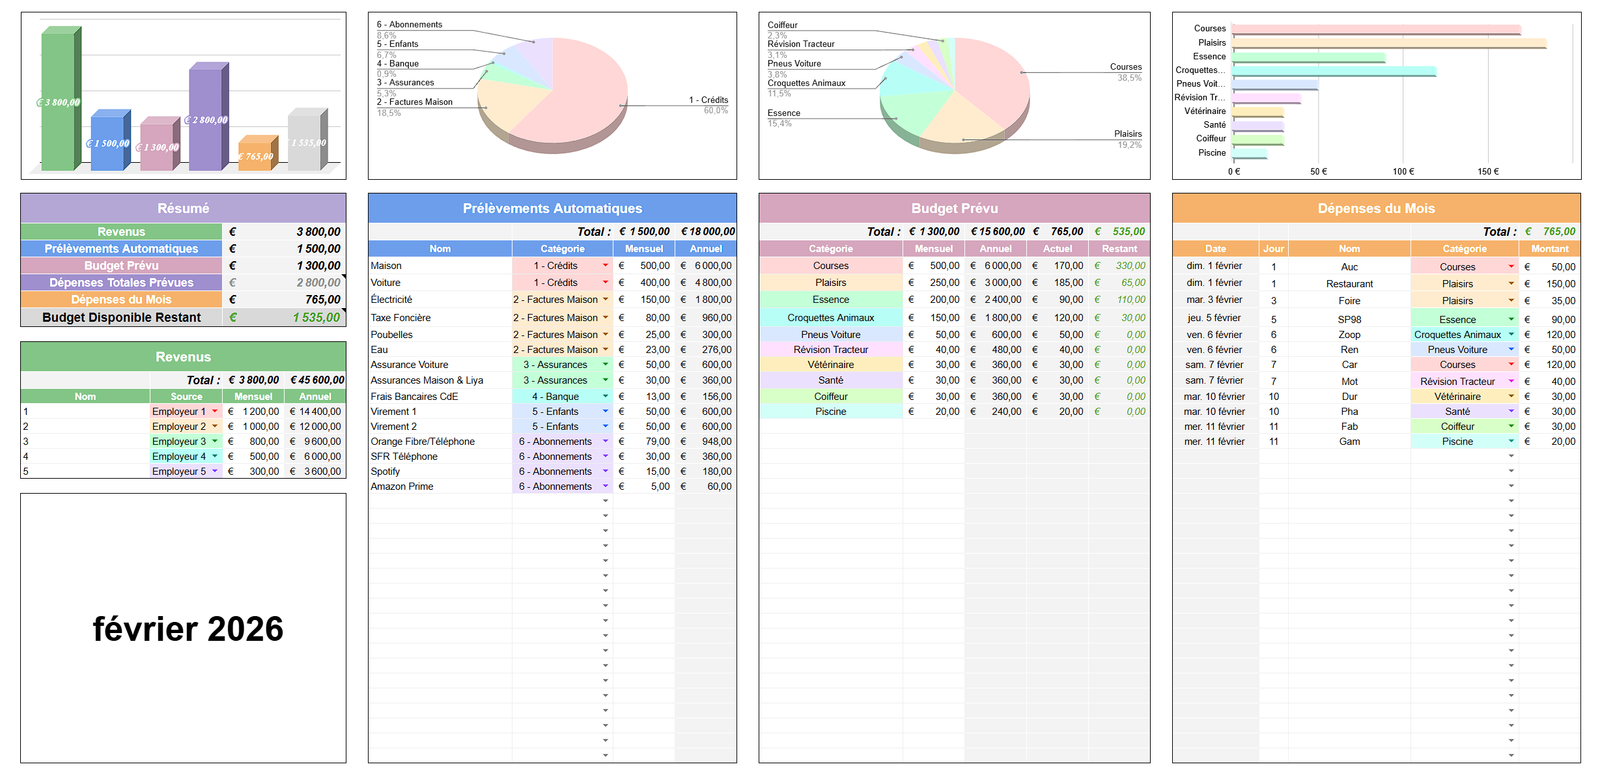Click the Restant column header in Budget Prévu

tap(1119, 249)
